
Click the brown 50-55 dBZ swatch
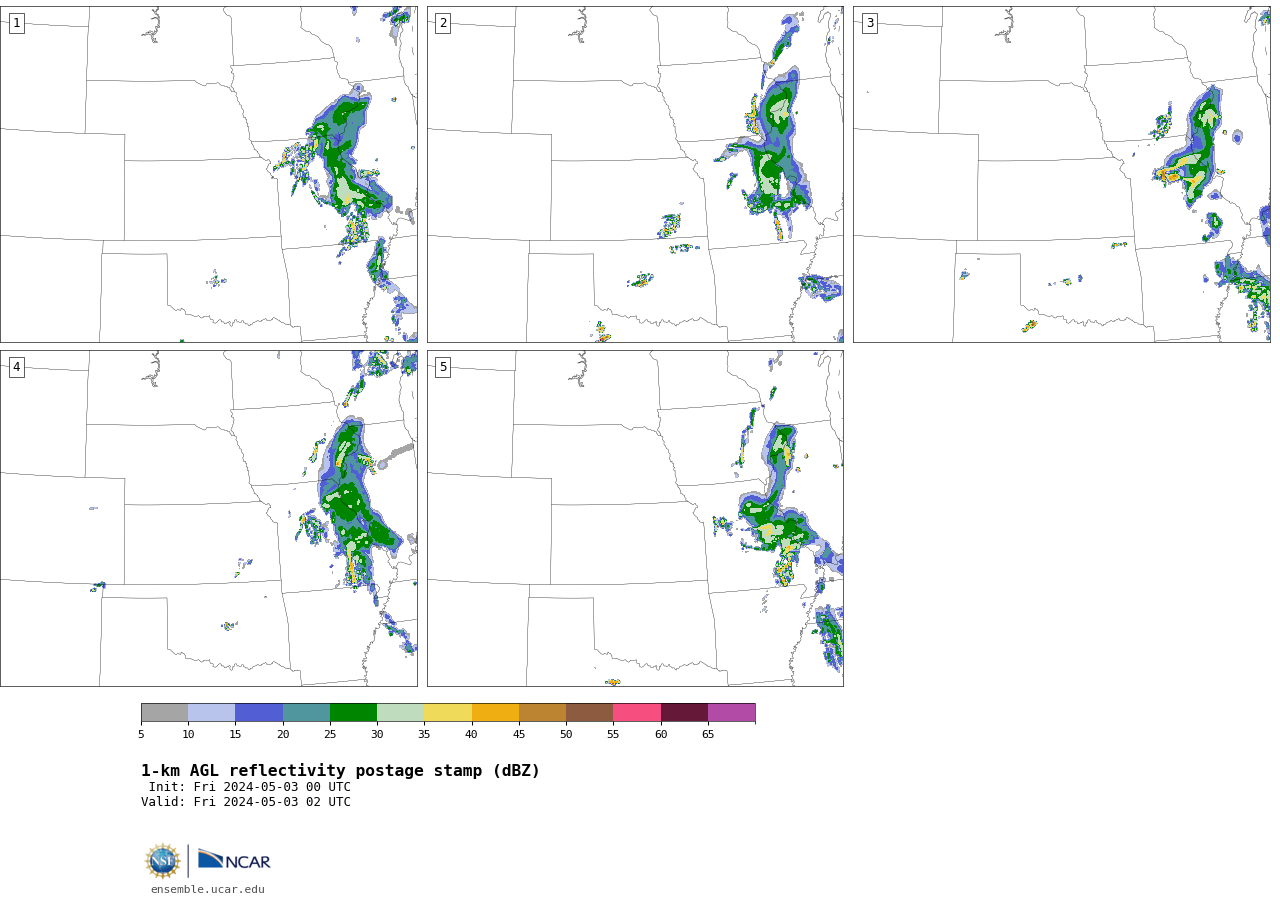pyautogui.click(x=590, y=712)
